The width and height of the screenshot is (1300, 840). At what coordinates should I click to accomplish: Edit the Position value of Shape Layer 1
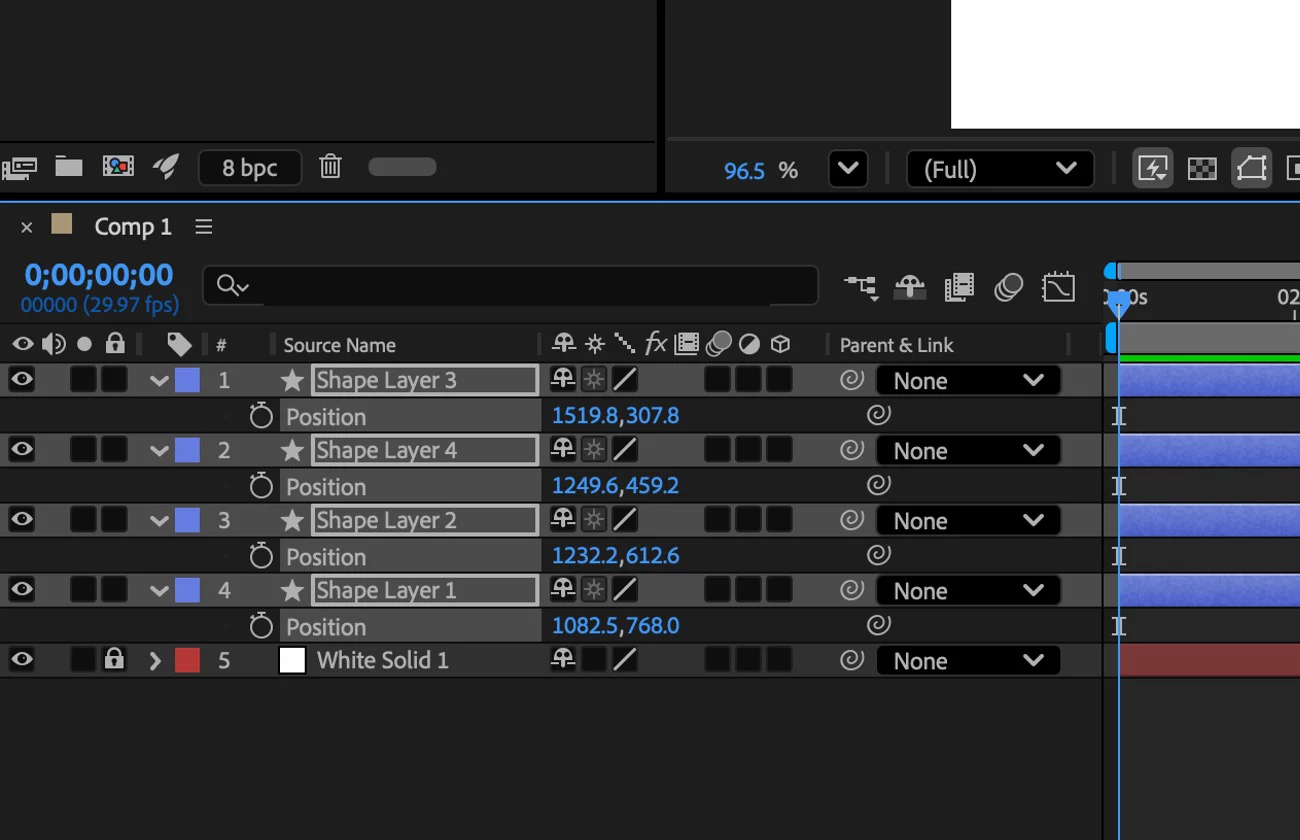click(x=615, y=625)
